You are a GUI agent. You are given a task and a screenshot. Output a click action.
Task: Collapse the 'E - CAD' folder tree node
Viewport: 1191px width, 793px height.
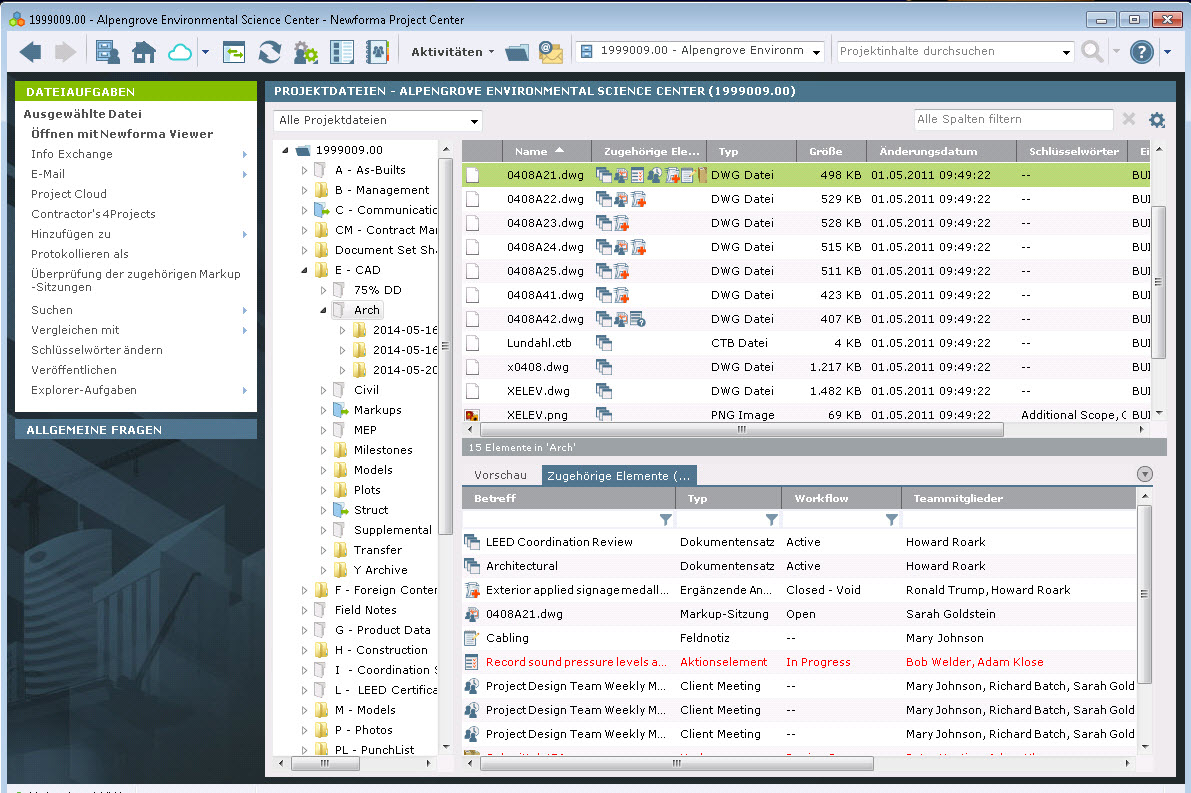306,270
